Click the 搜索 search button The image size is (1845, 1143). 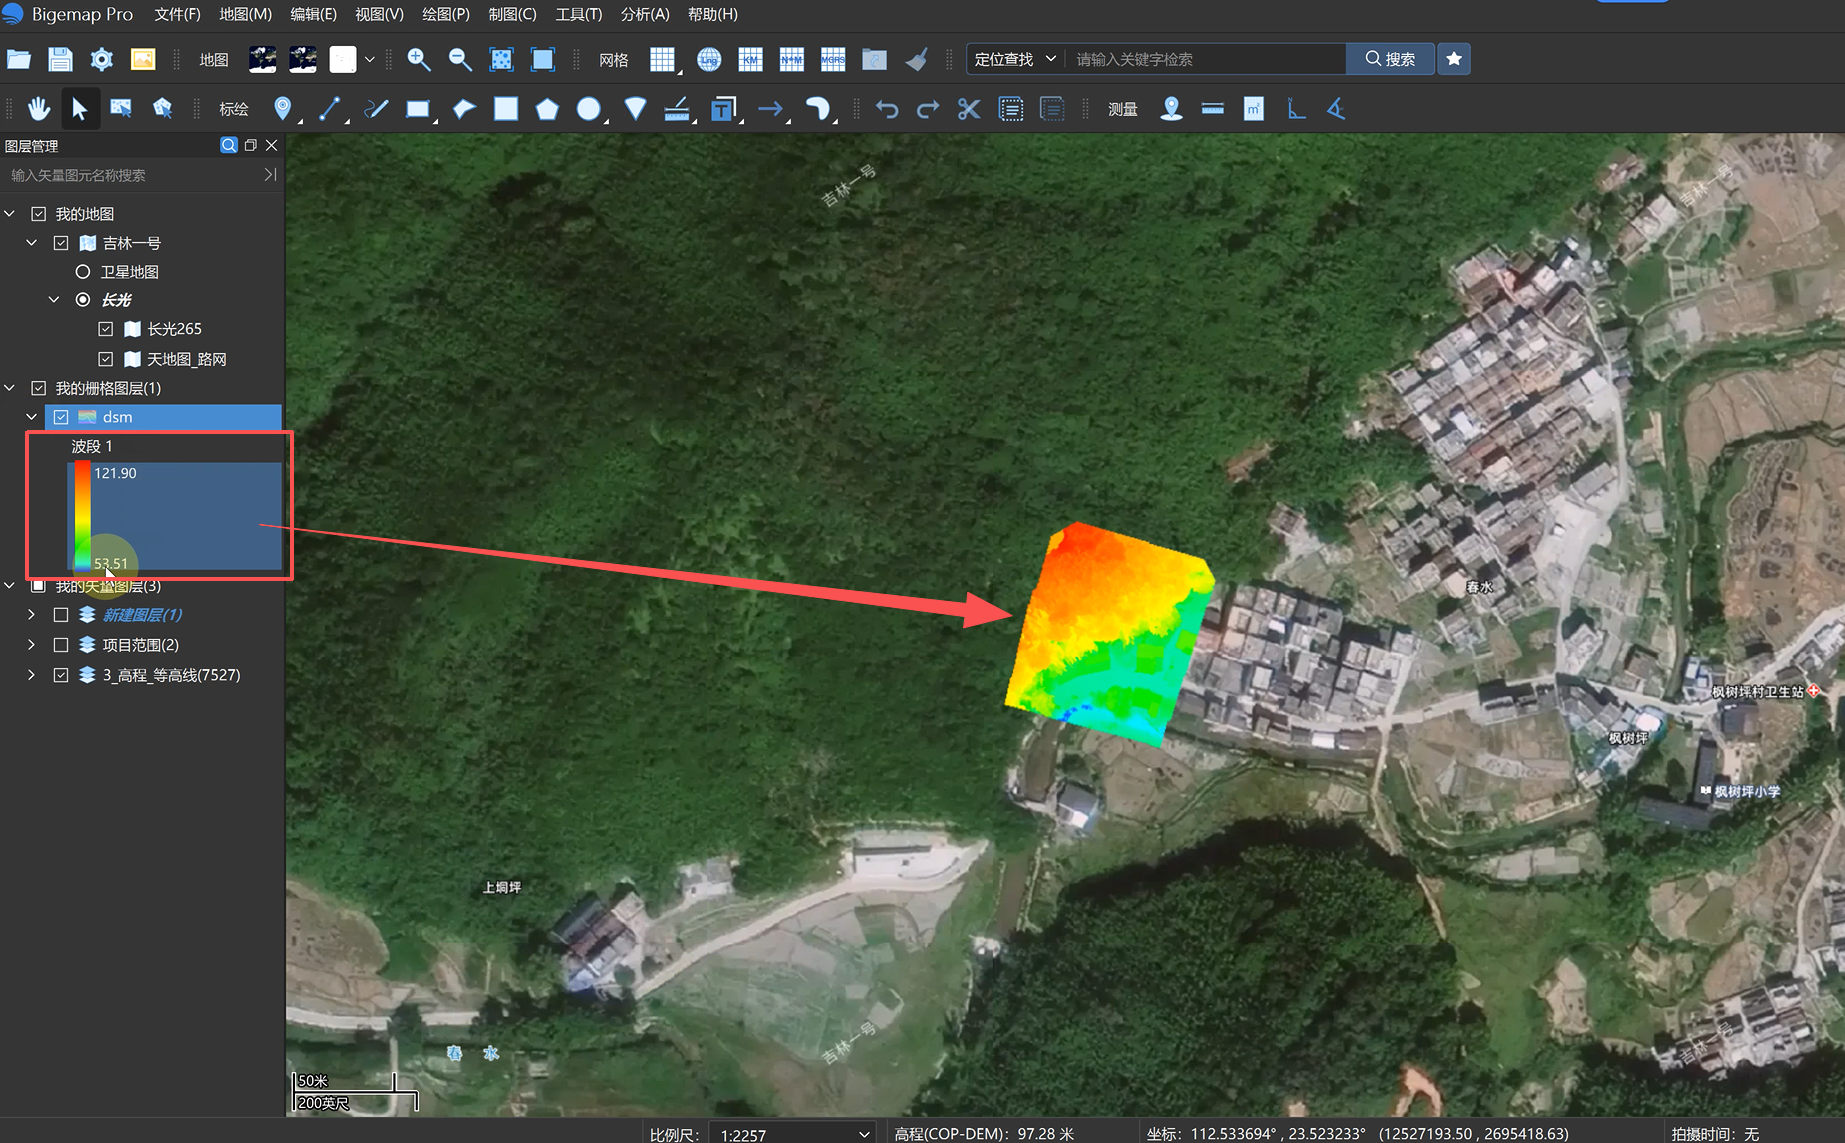tap(1390, 59)
